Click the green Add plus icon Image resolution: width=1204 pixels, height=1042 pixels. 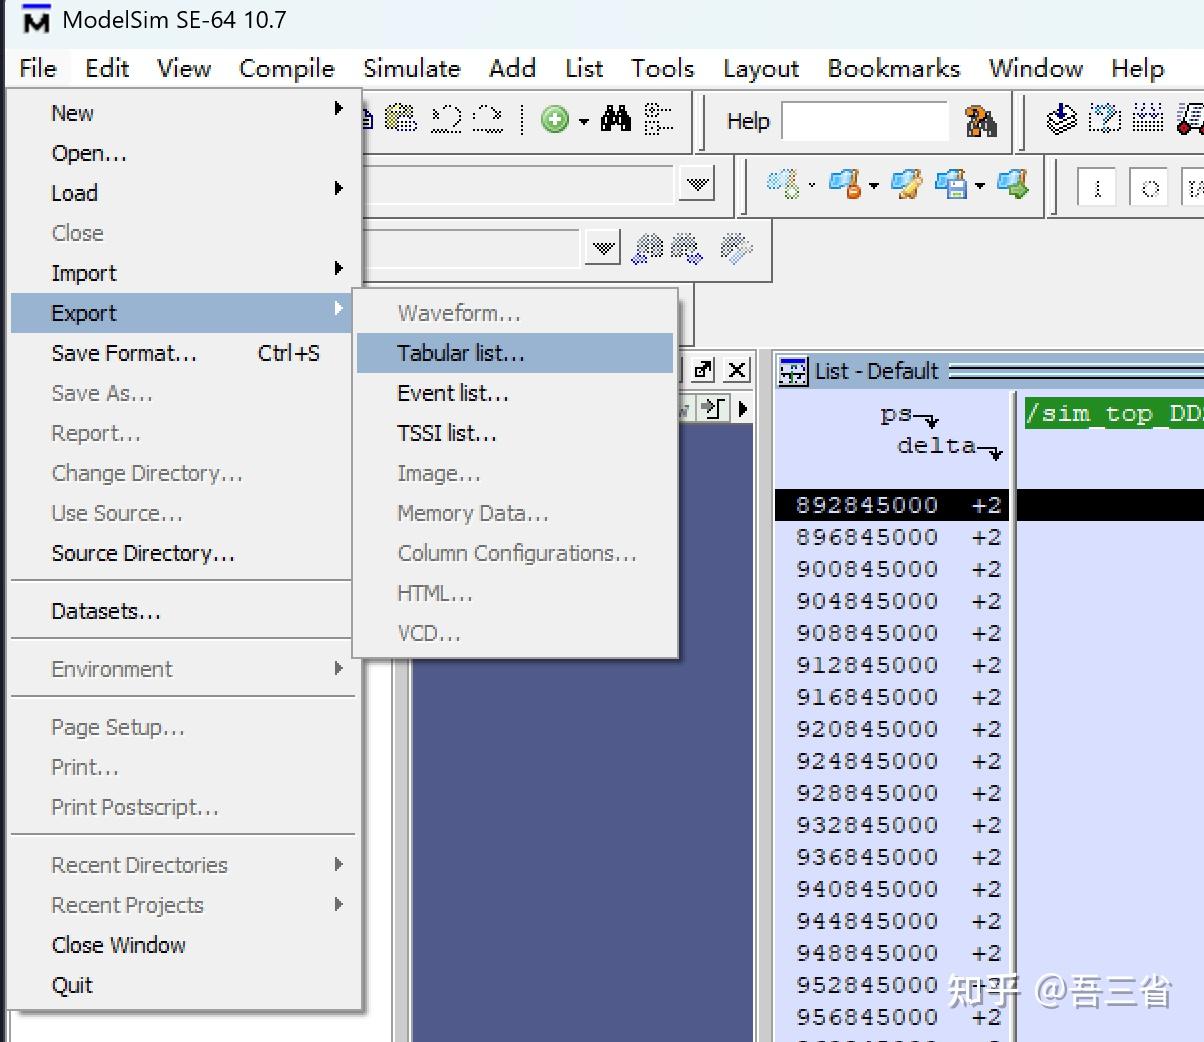(555, 120)
